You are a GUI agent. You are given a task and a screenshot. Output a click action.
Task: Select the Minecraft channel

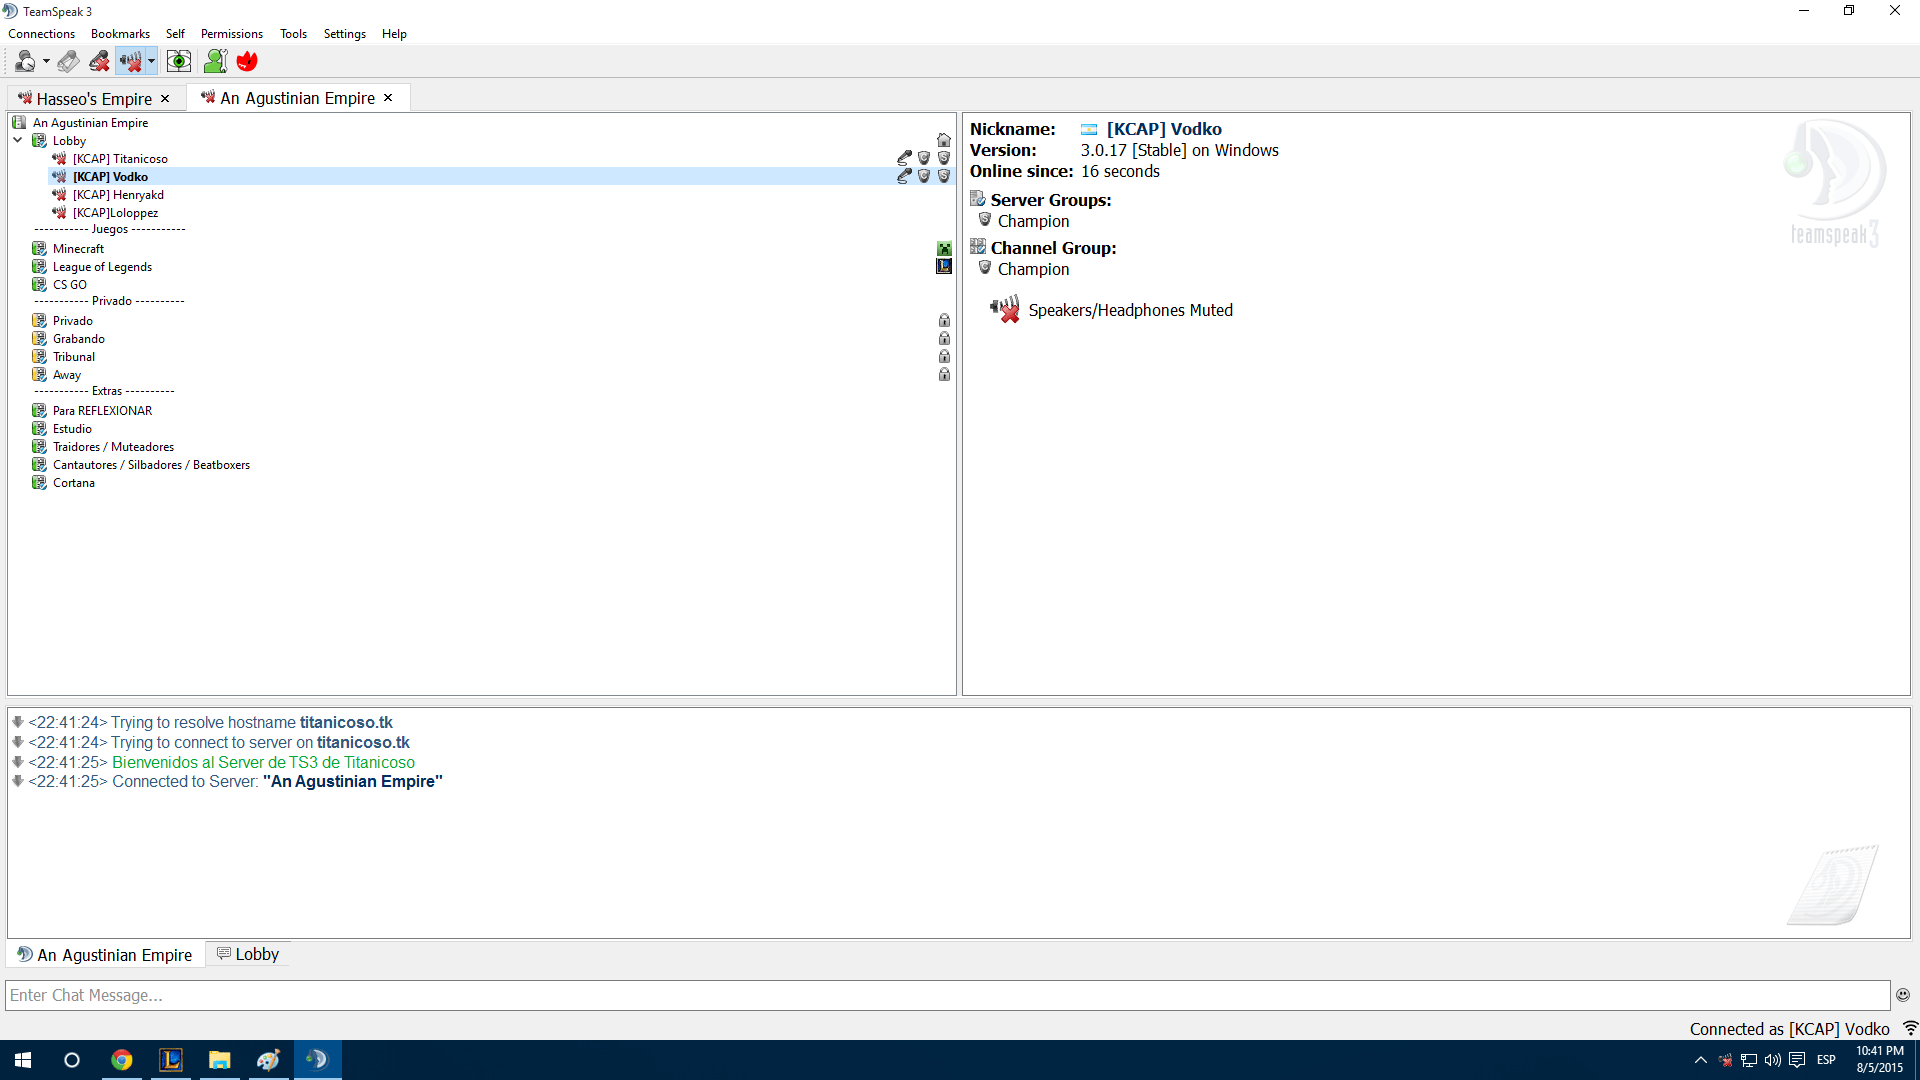click(x=78, y=249)
